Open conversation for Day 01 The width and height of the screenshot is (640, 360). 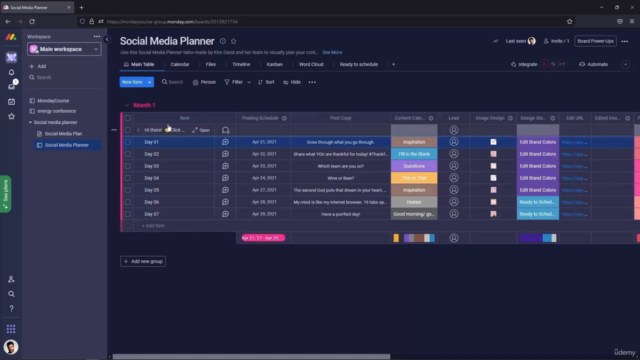225,142
